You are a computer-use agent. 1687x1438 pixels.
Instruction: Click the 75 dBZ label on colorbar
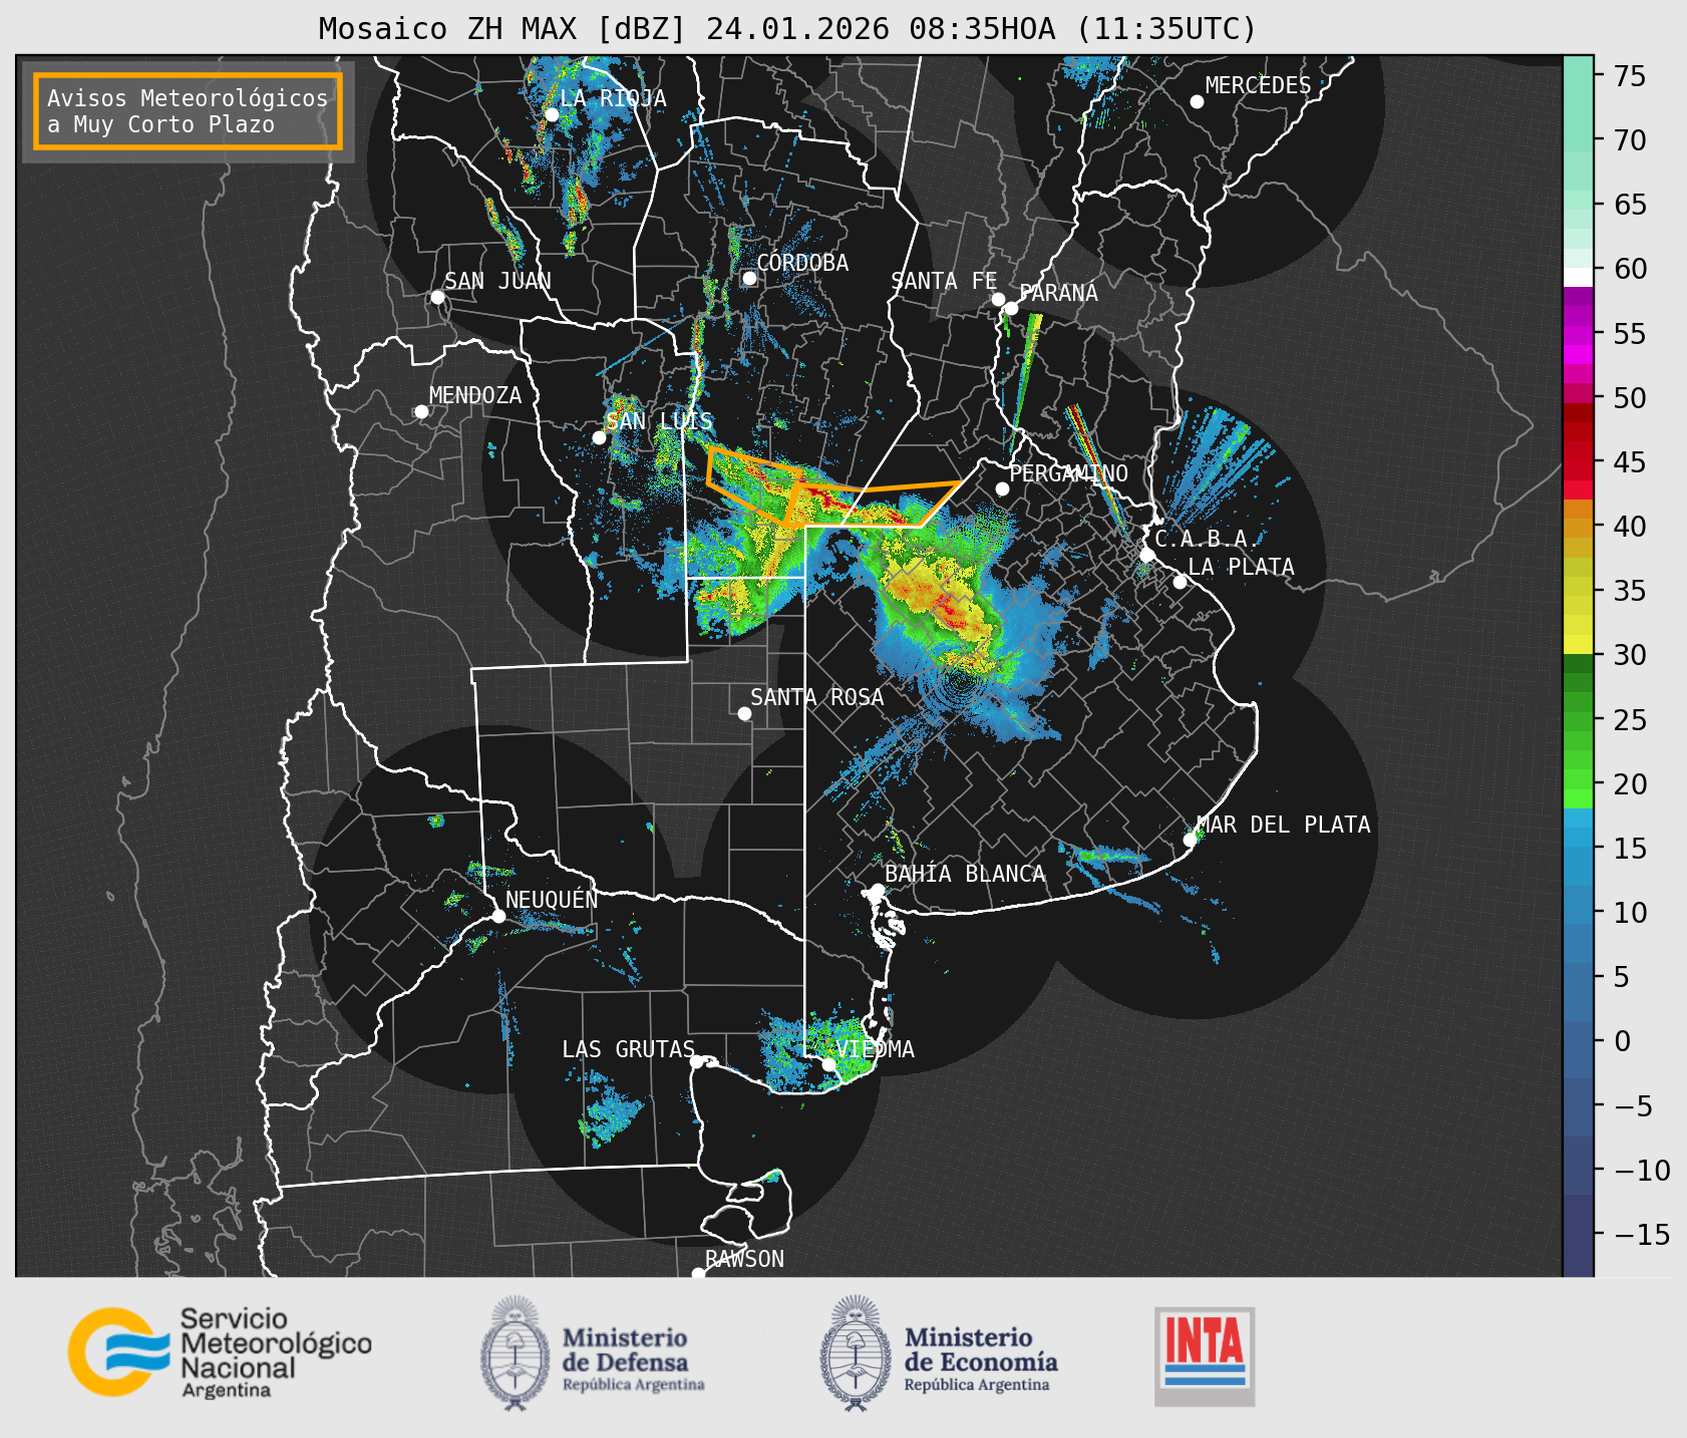coord(1635,76)
